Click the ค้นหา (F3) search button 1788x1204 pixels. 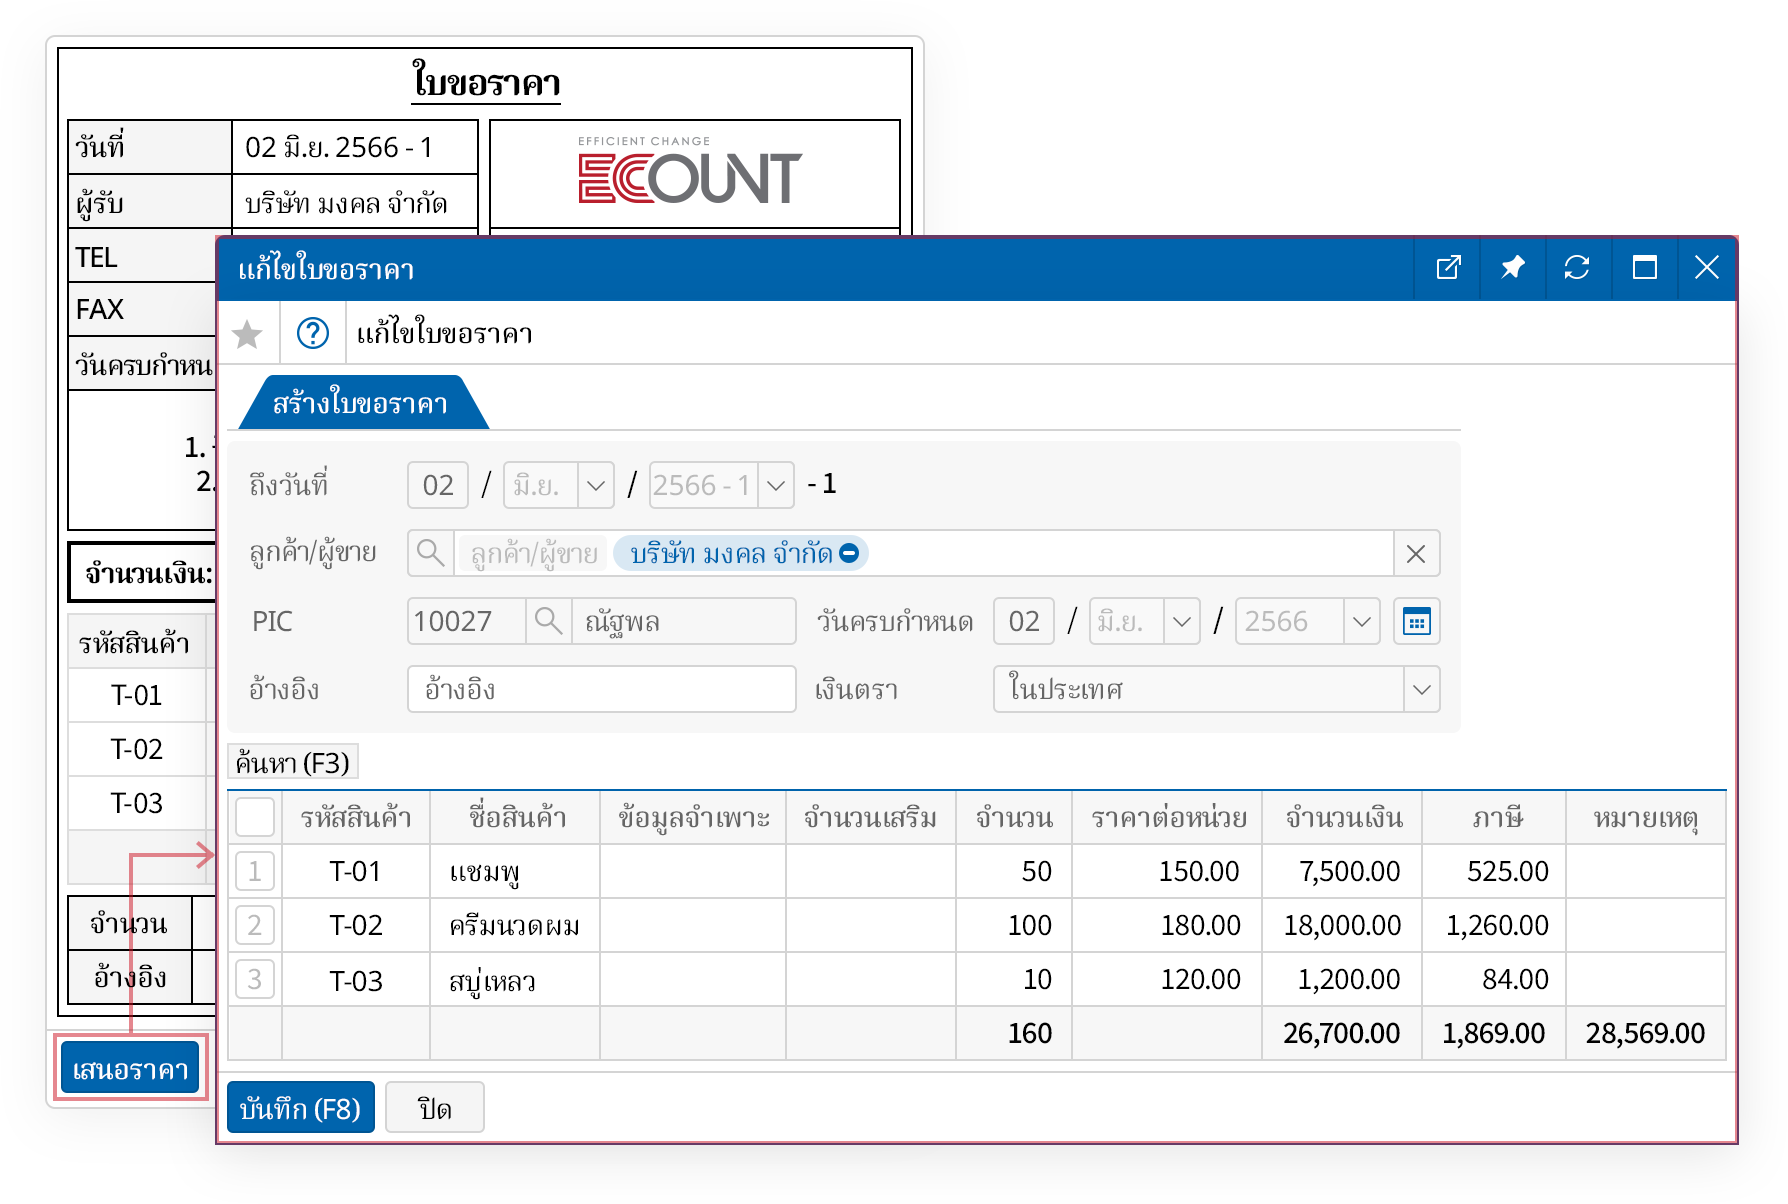pyautogui.click(x=293, y=763)
